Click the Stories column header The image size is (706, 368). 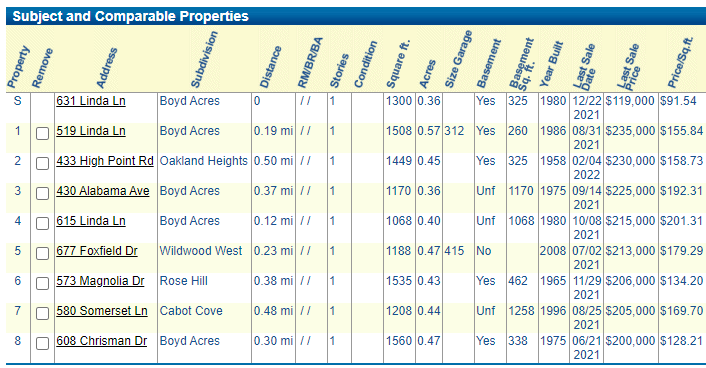click(x=339, y=70)
